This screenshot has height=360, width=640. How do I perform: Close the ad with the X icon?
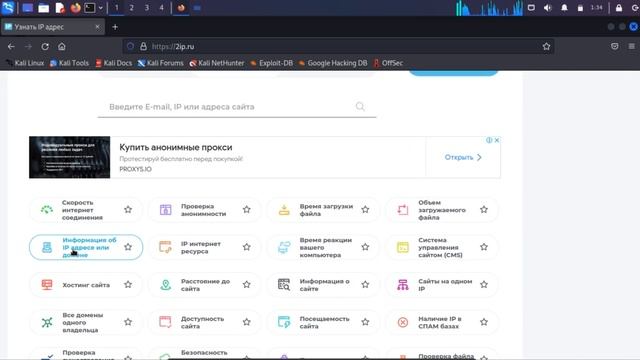(497, 140)
